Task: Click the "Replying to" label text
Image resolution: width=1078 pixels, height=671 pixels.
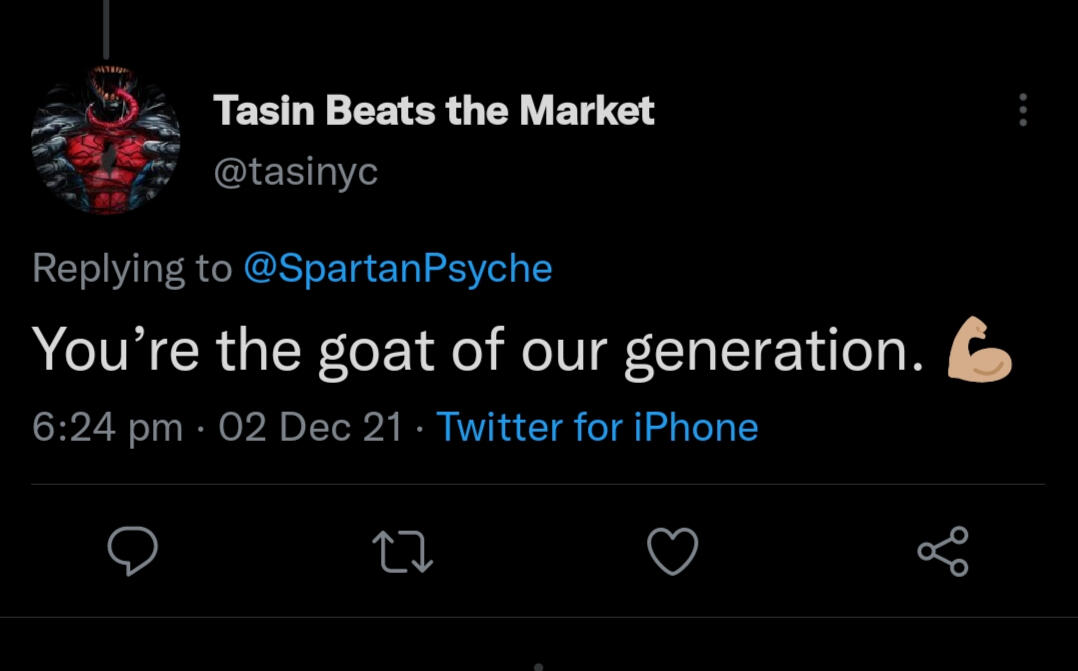Action: pos(131,268)
